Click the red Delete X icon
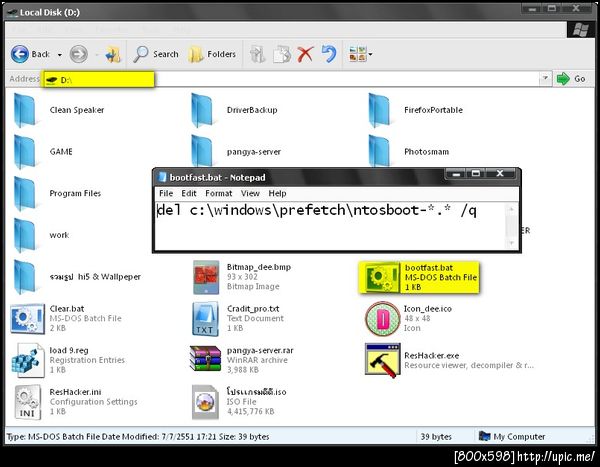 pyautogui.click(x=305, y=54)
